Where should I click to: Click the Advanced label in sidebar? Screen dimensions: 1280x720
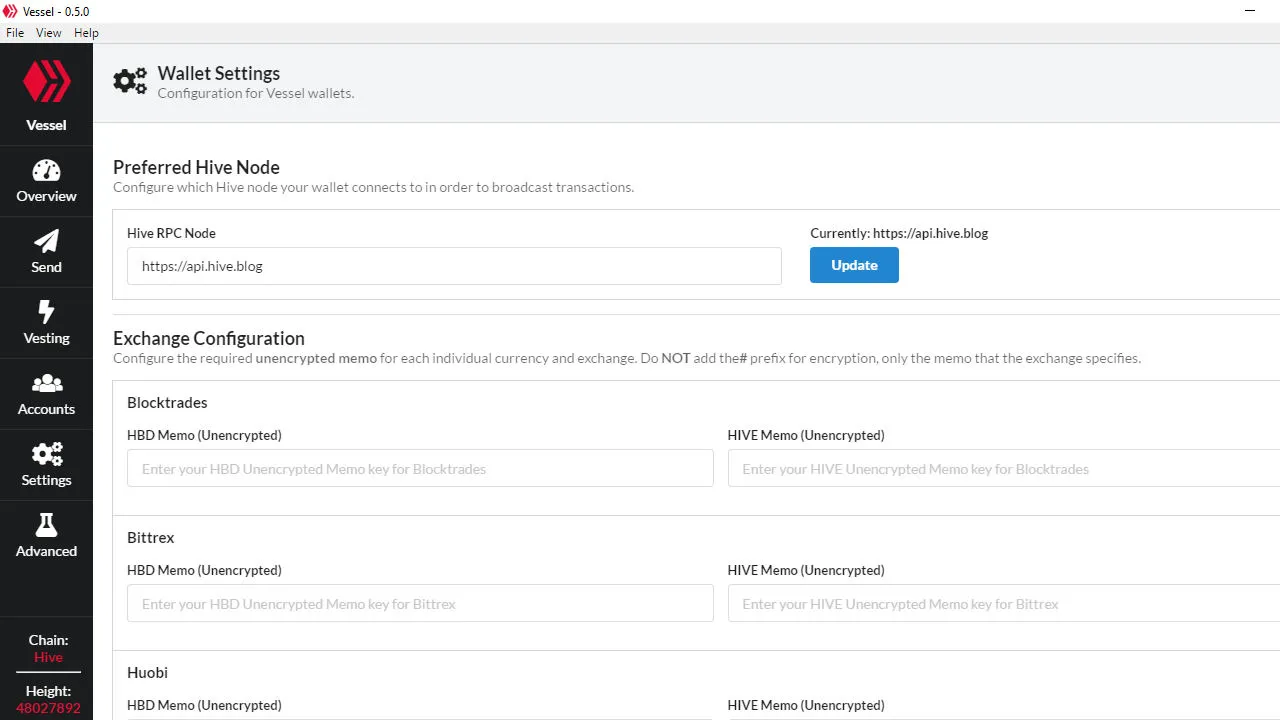(46, 551)
